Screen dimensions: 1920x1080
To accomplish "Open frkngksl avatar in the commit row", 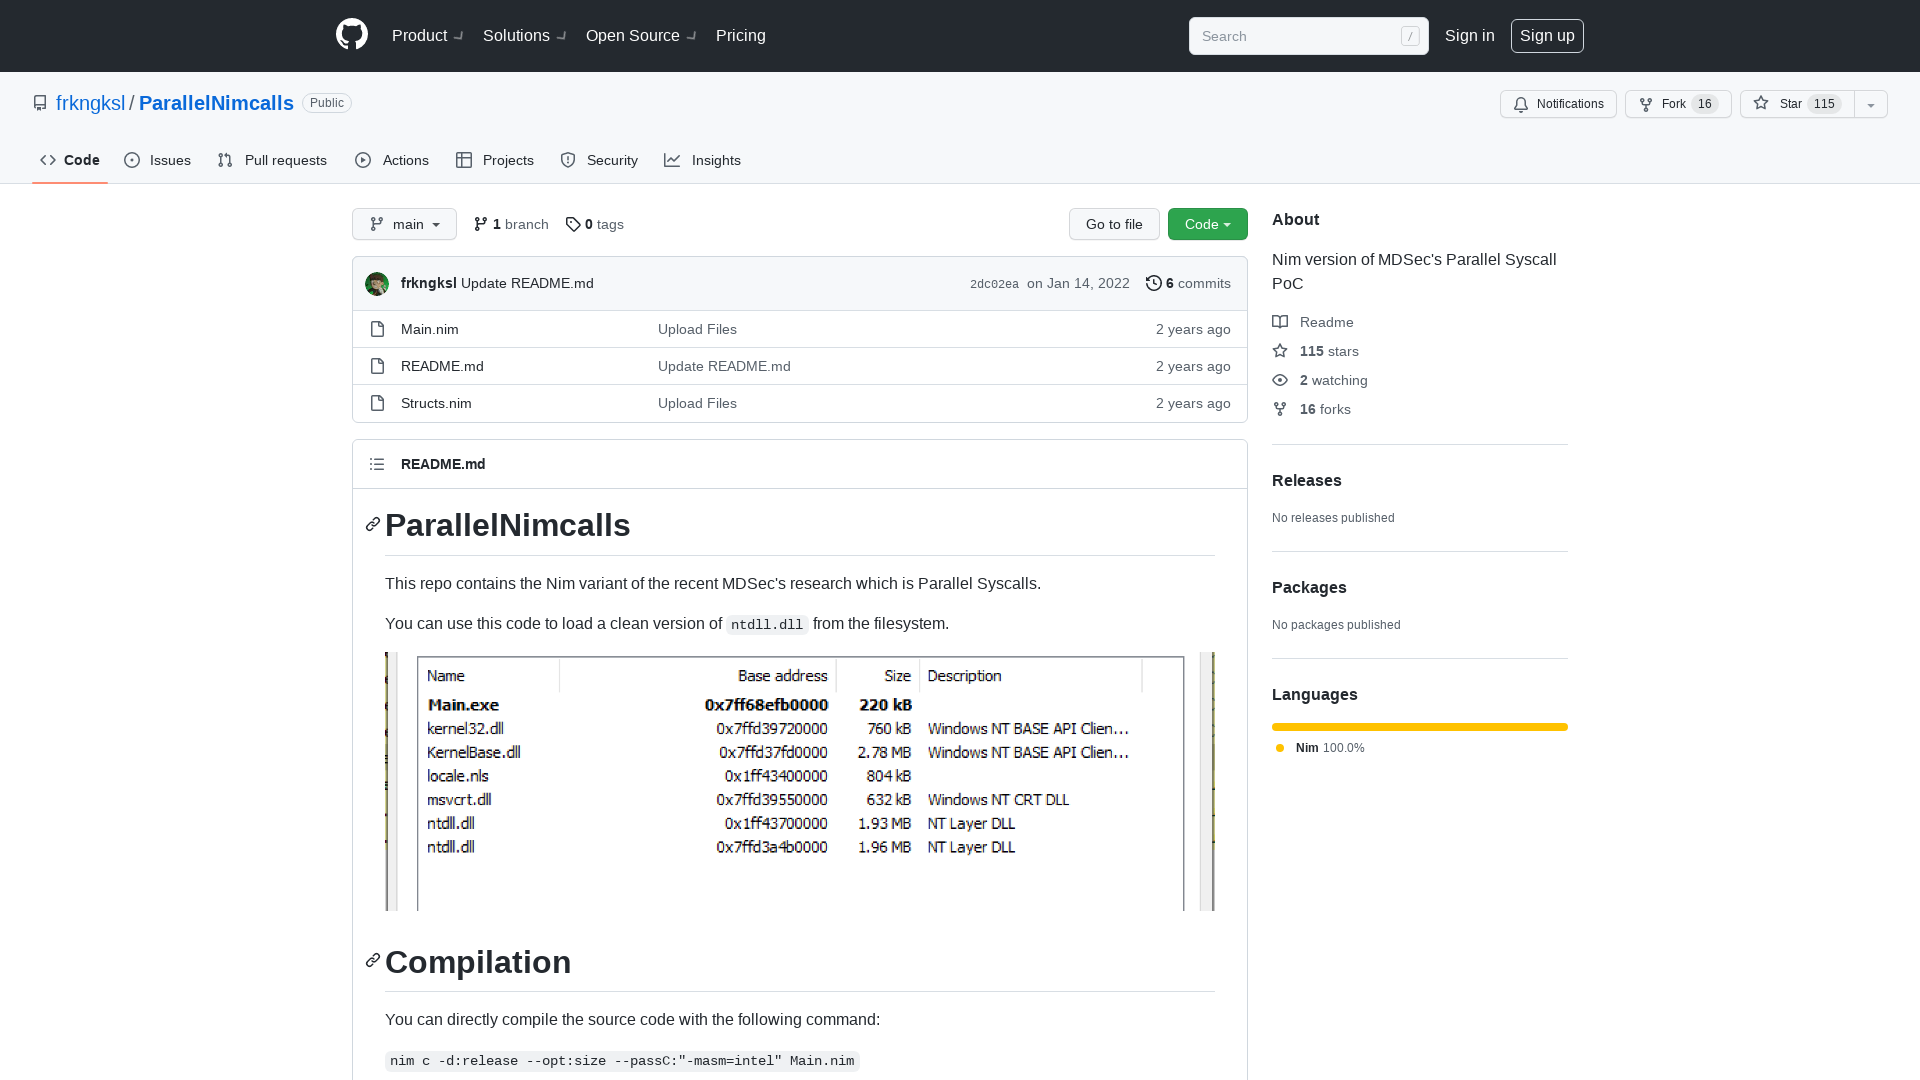I will tap(377, 284).
